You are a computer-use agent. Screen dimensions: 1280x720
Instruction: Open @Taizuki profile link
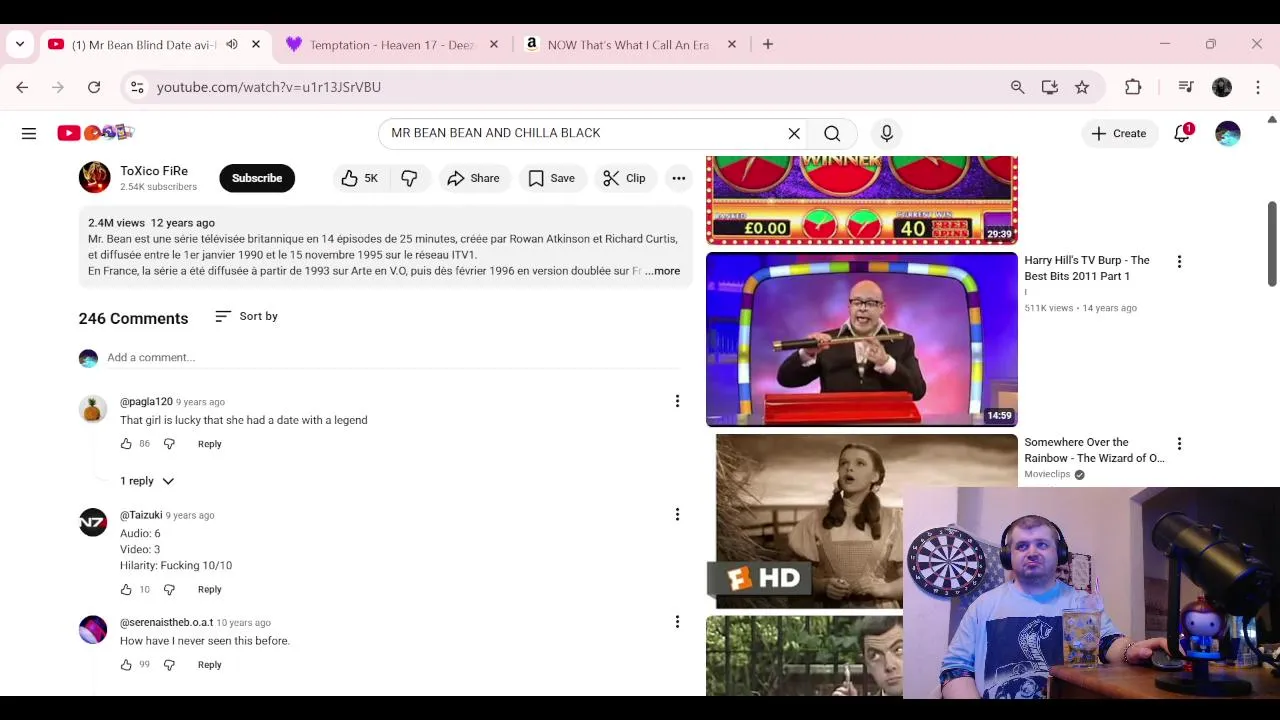tap(141, 515)
